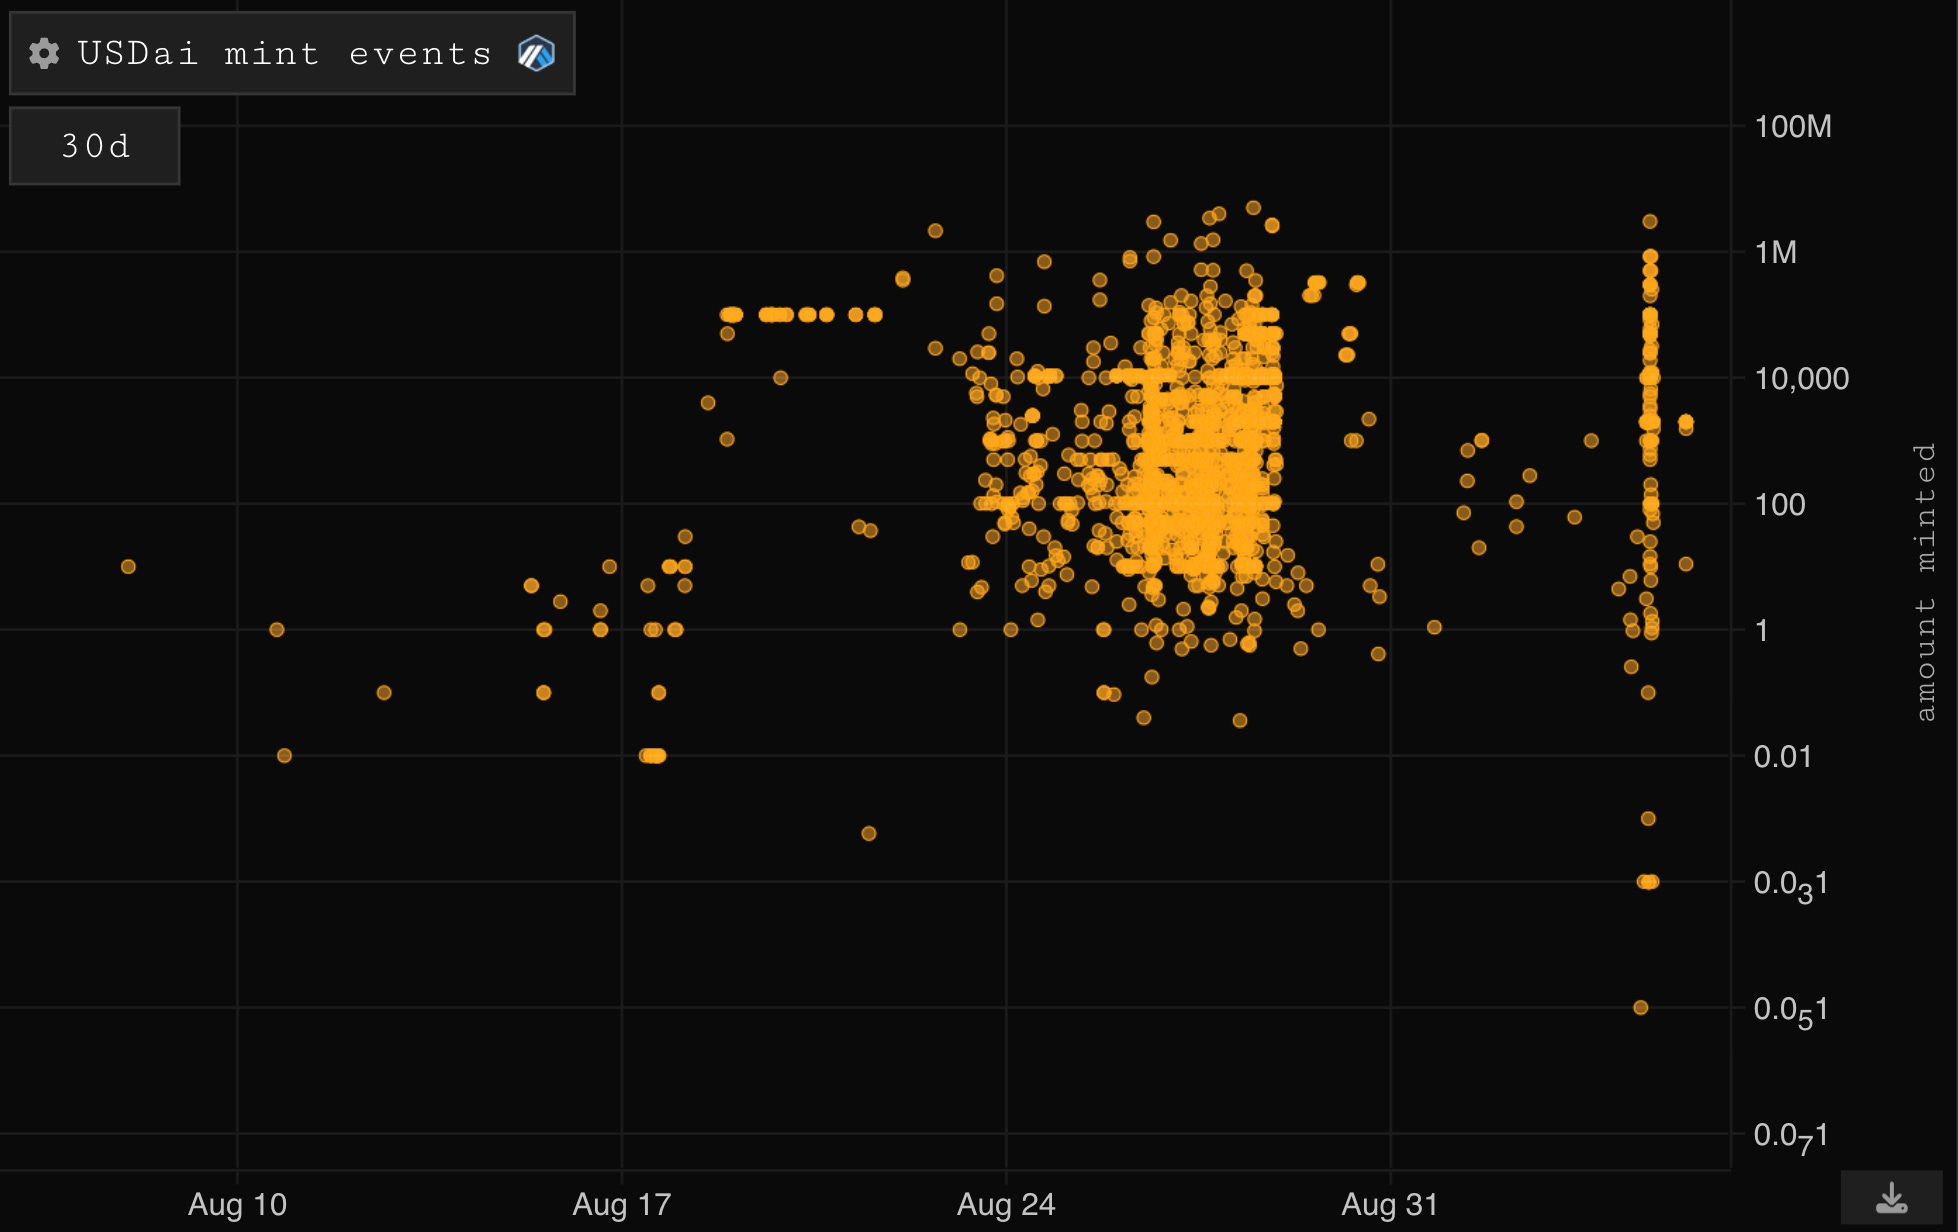Click the Aug 10 date label
The height and width of the screenshot is (1232, 1958).
pyautogui.click(x=237, y=1204)
